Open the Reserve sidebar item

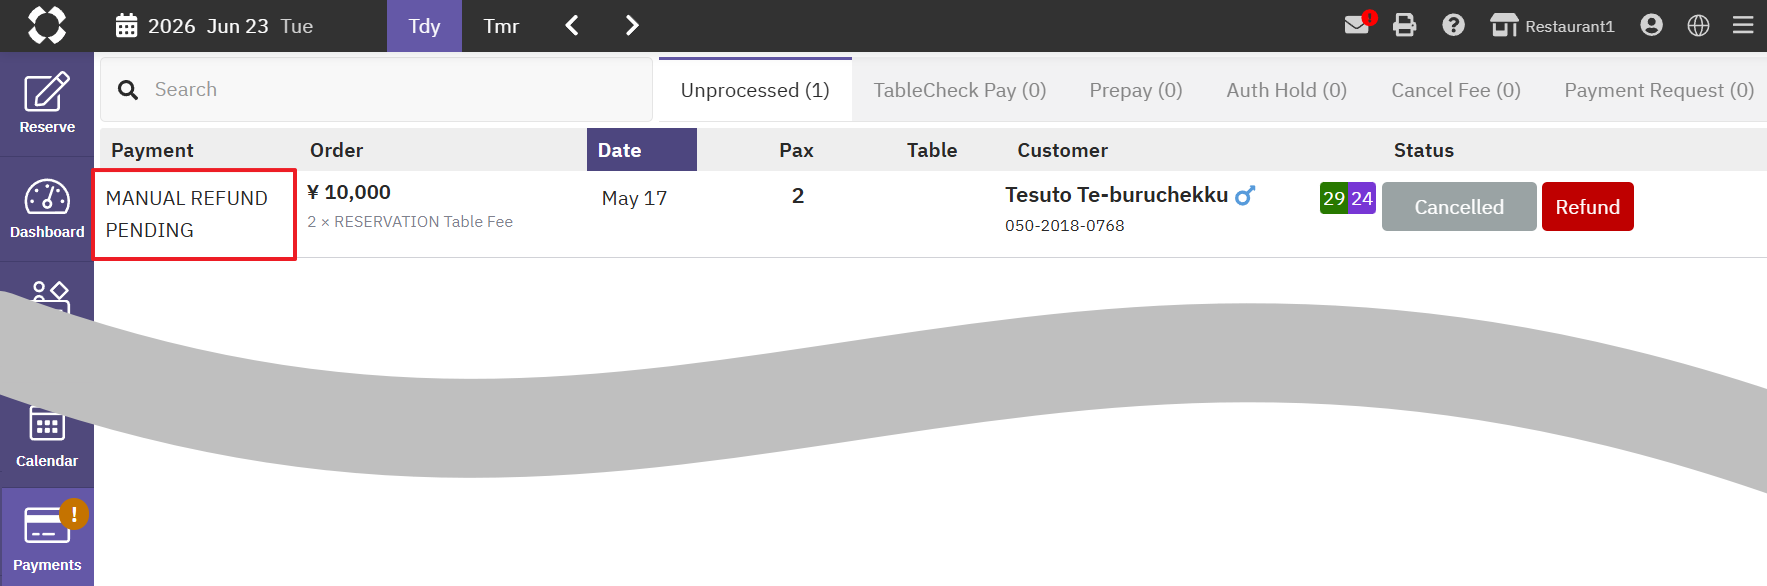[x=47, y=104]
